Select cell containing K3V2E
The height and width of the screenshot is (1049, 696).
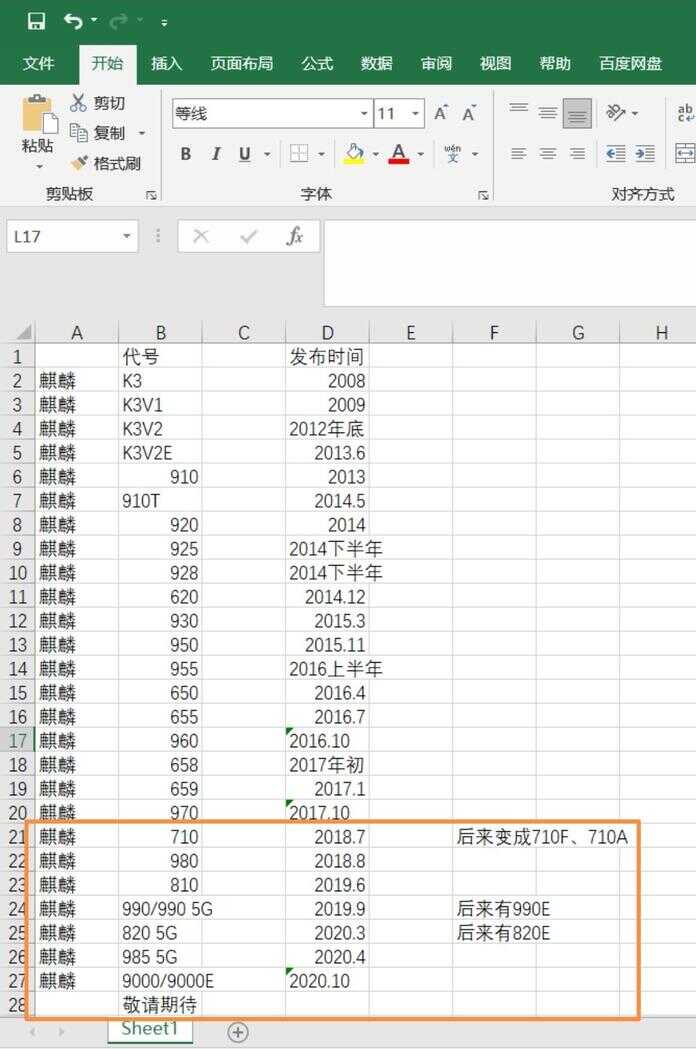point(160,453)
